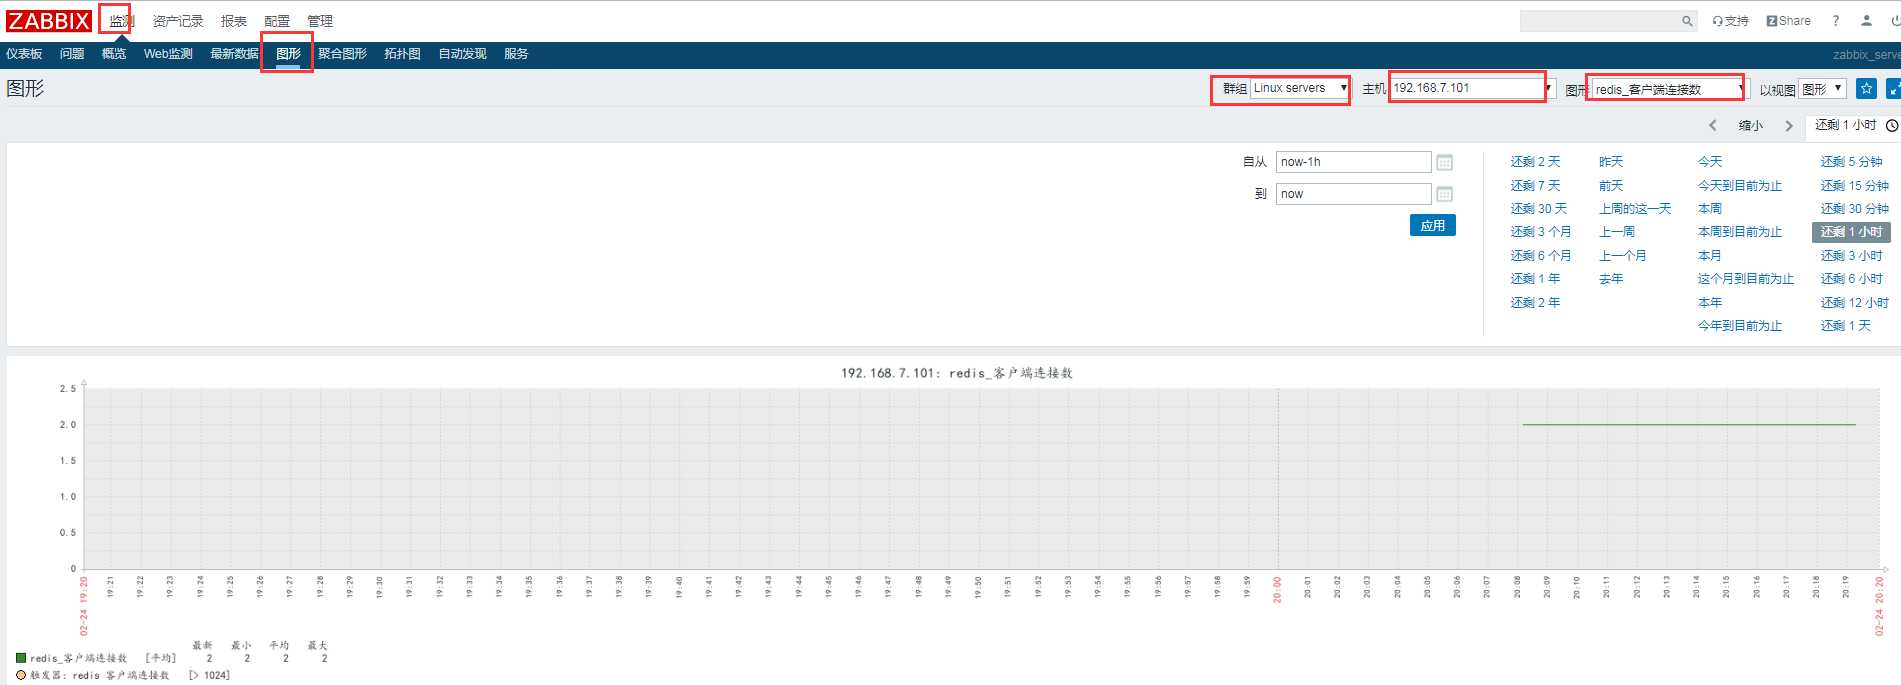Viewport: 1901px width, 685px height.
Task: Open the 配置 top menu
Action: [x=277, y=21]
